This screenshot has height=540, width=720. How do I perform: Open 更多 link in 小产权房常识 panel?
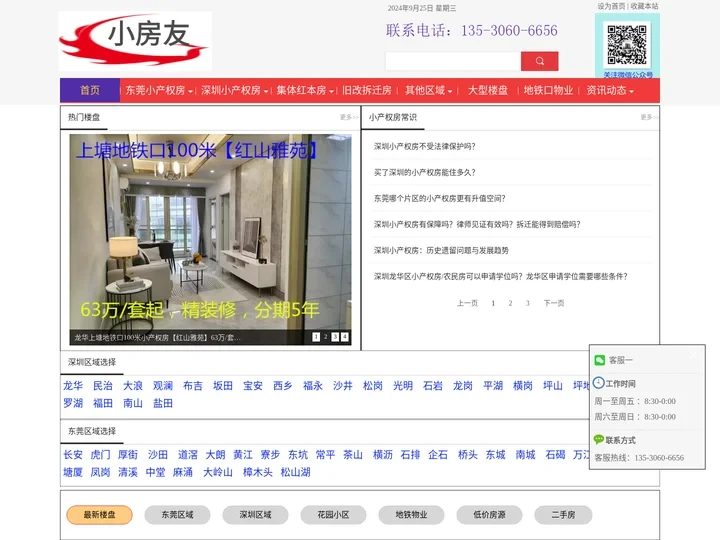[x=648, y=118]
